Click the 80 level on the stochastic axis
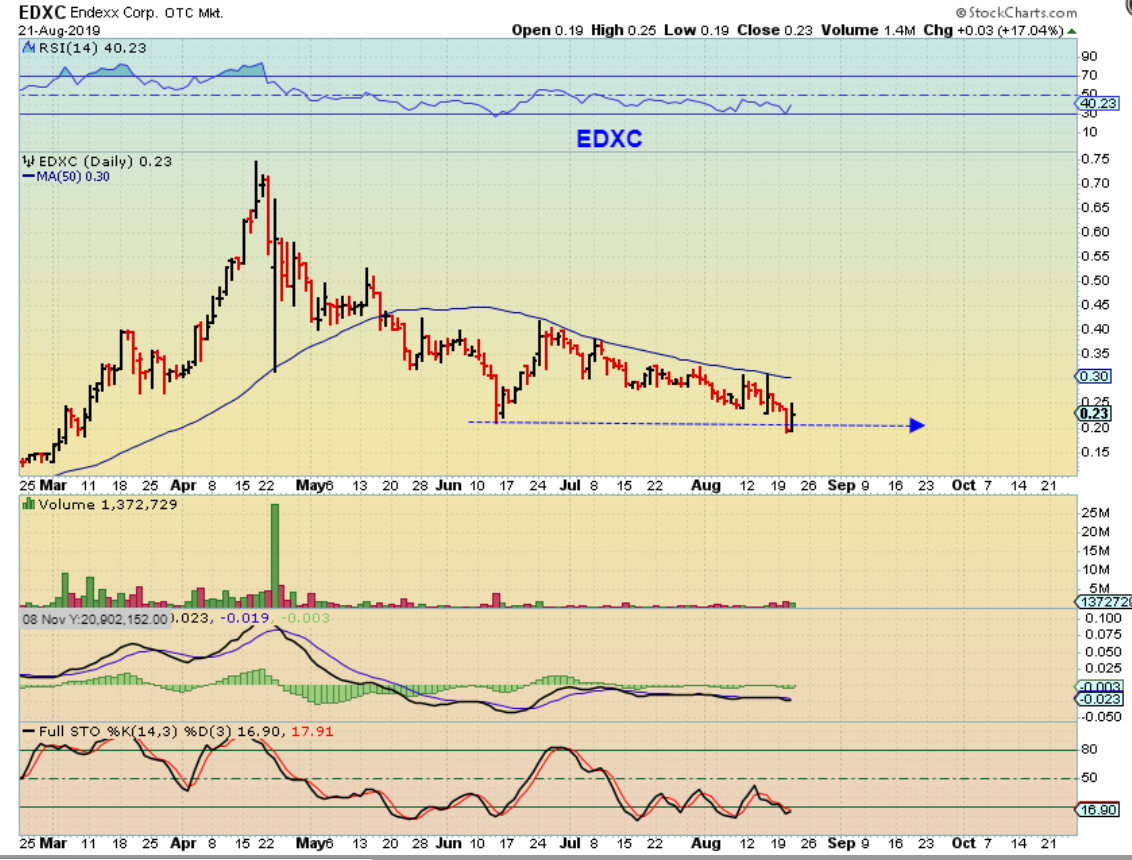Image resolution: width=1132 pixels, height=860 pixels. pos(1089,749)
